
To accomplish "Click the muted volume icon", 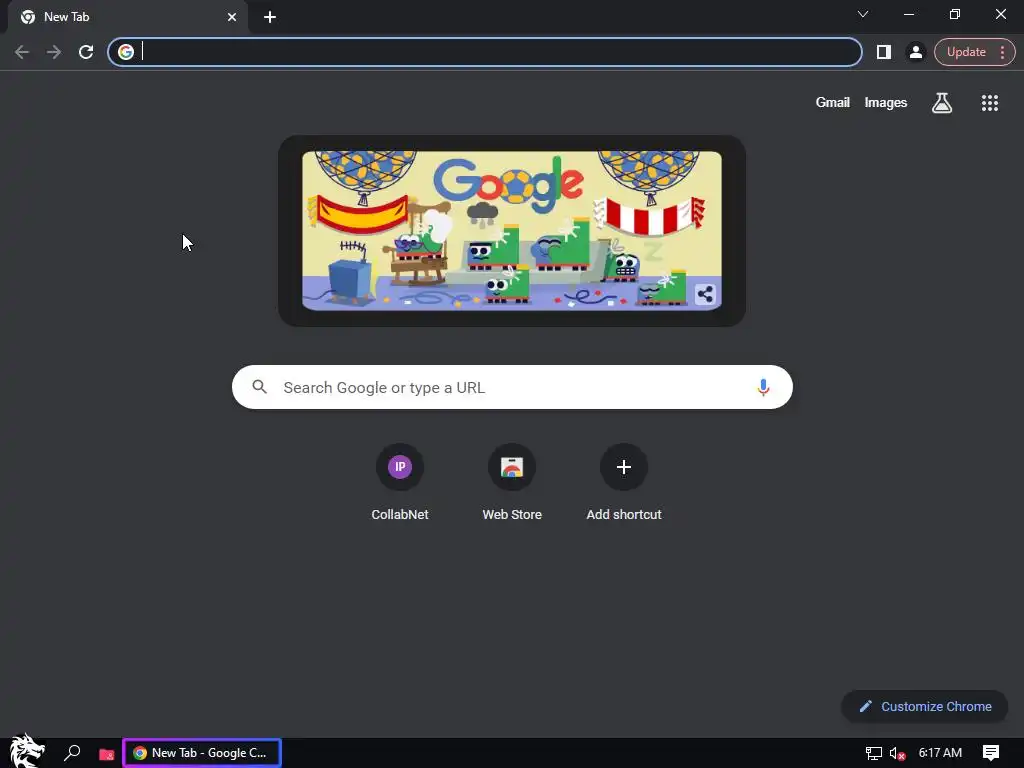I will click(x=897, y=754).
